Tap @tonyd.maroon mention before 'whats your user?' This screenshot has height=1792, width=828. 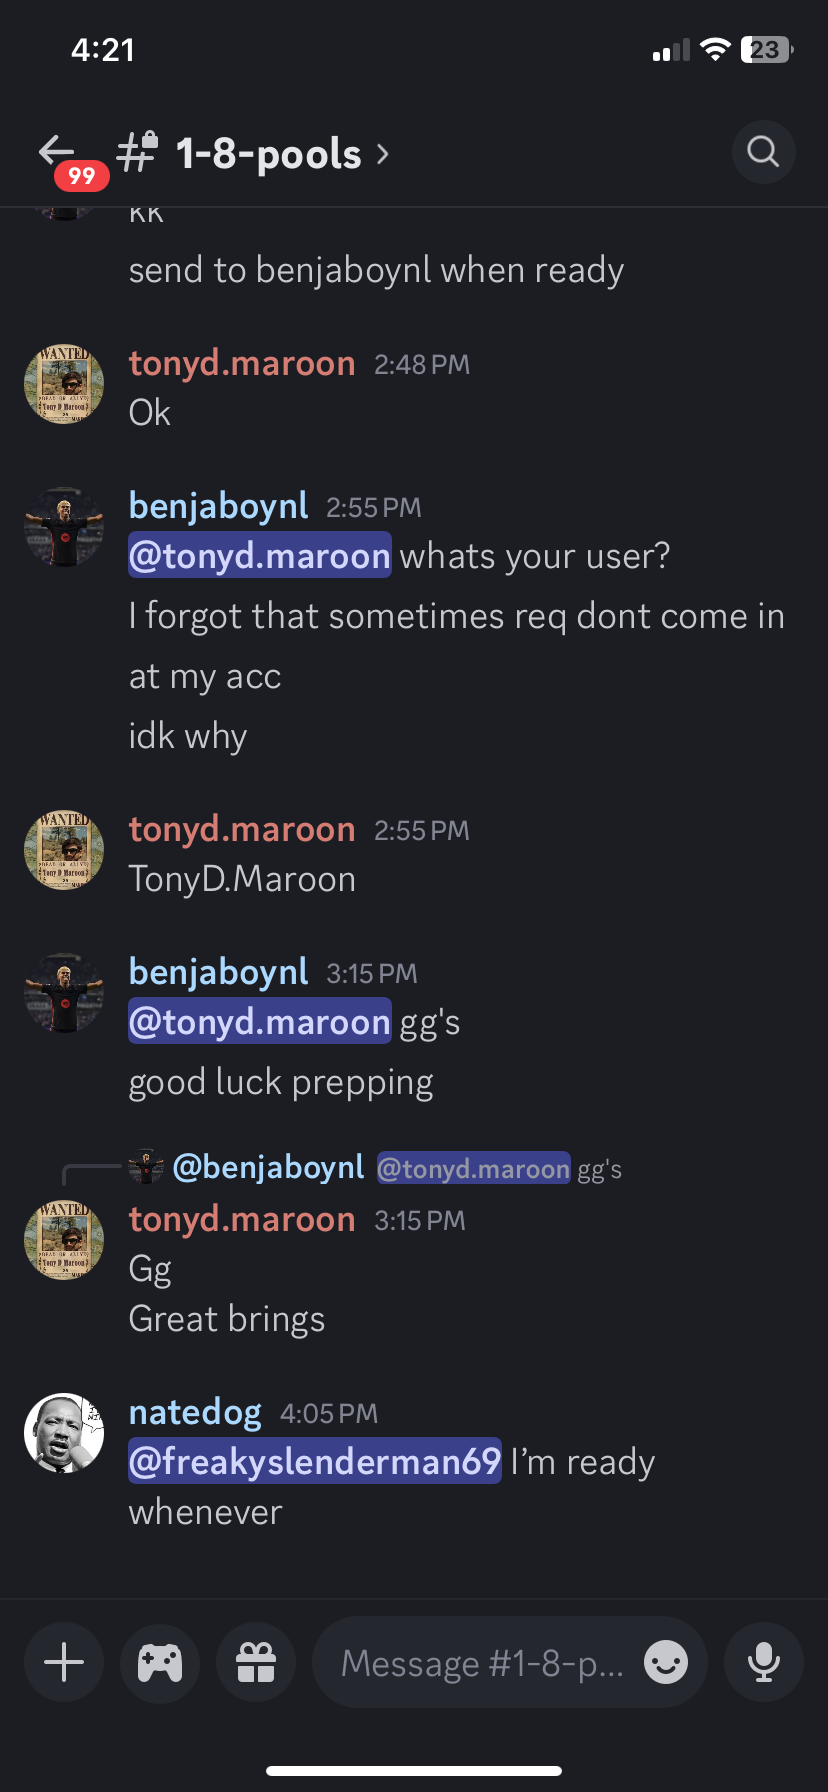pyautogui.click(x=260, y=555)
